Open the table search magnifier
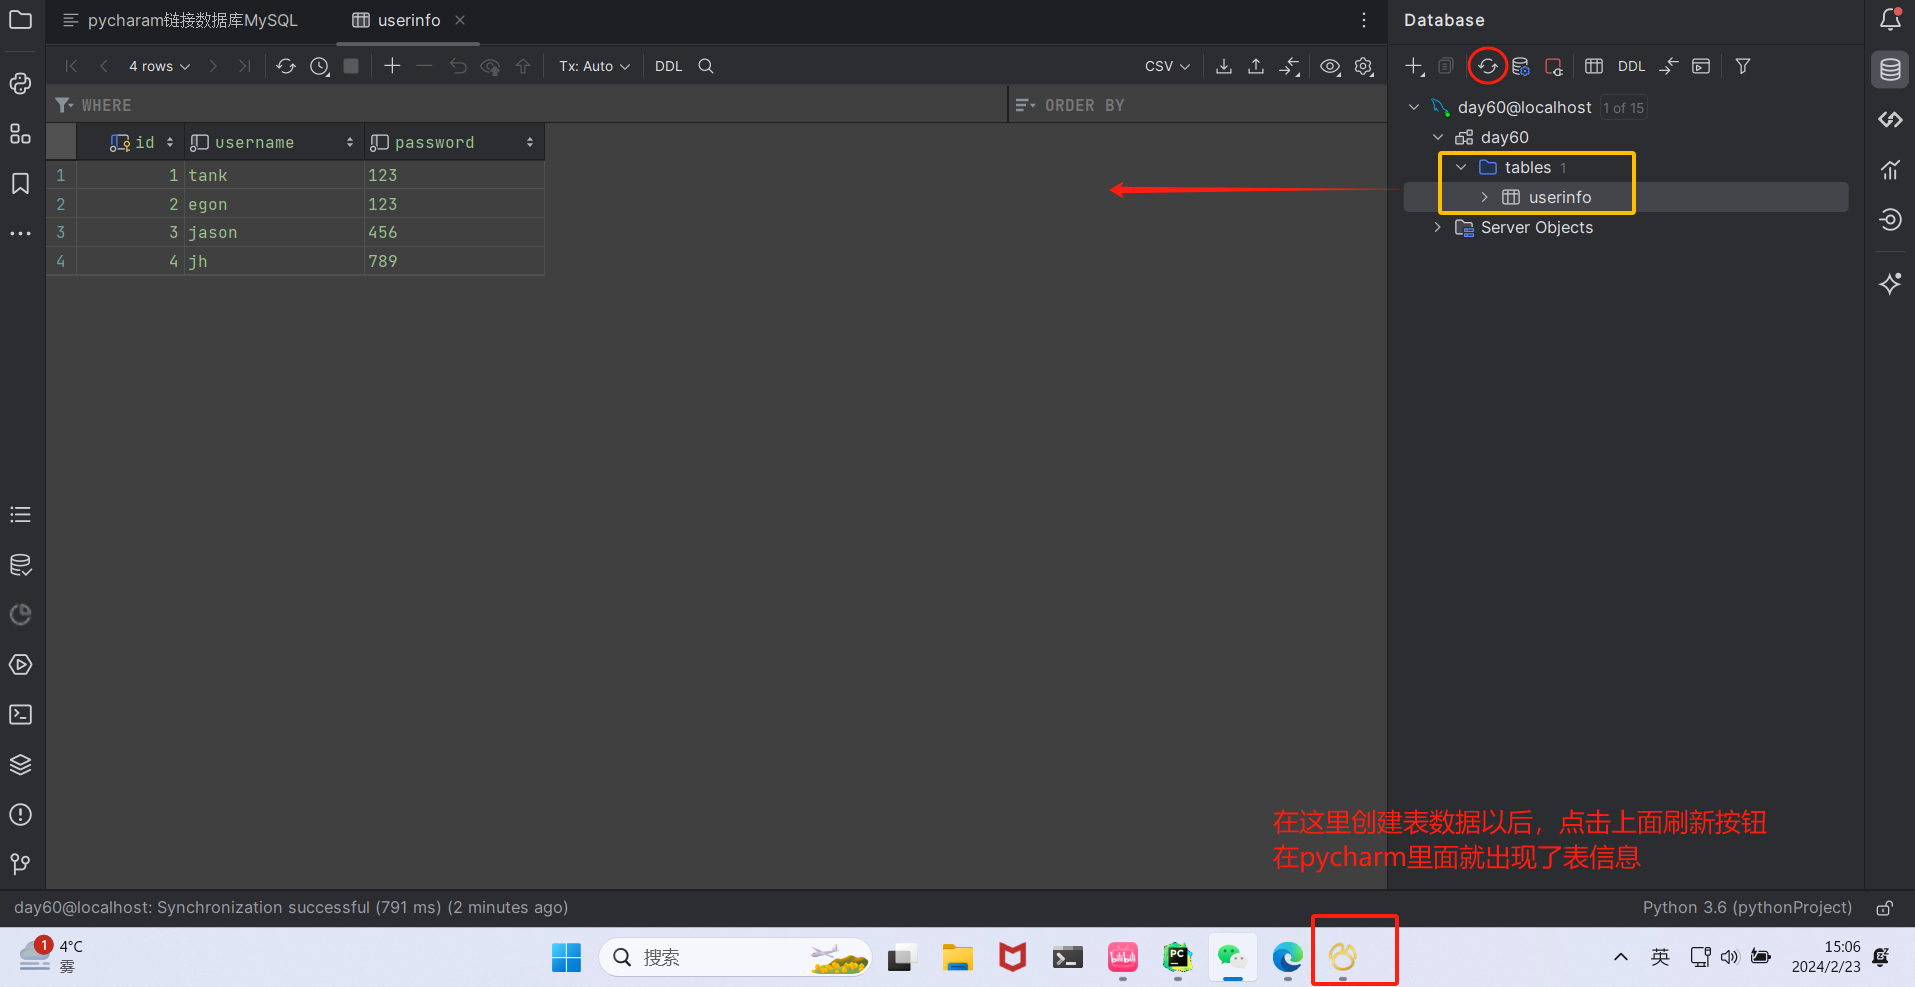Viewport: 1915px width, 987px height. point(706,66)
